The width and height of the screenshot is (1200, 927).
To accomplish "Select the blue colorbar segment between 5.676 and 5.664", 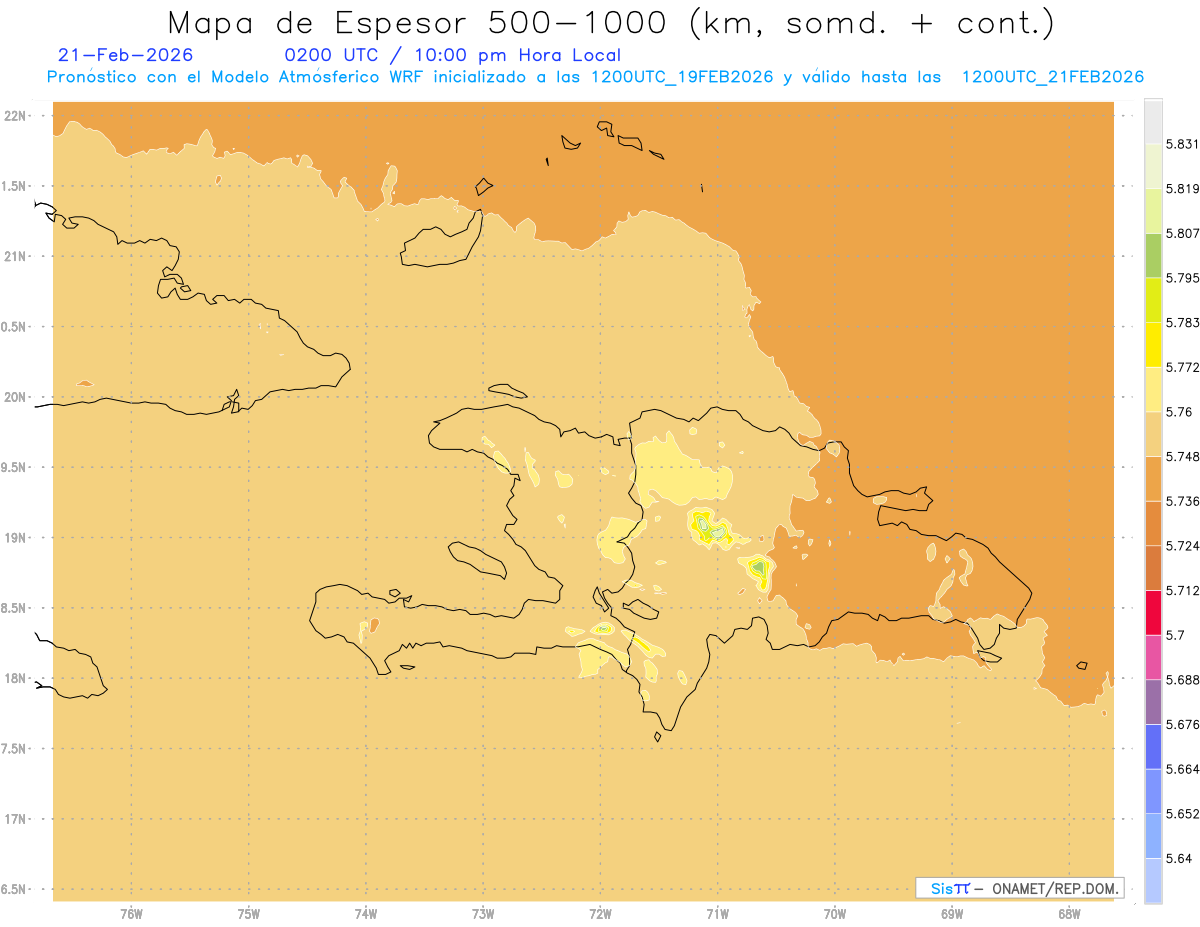I will (1153, 746).
